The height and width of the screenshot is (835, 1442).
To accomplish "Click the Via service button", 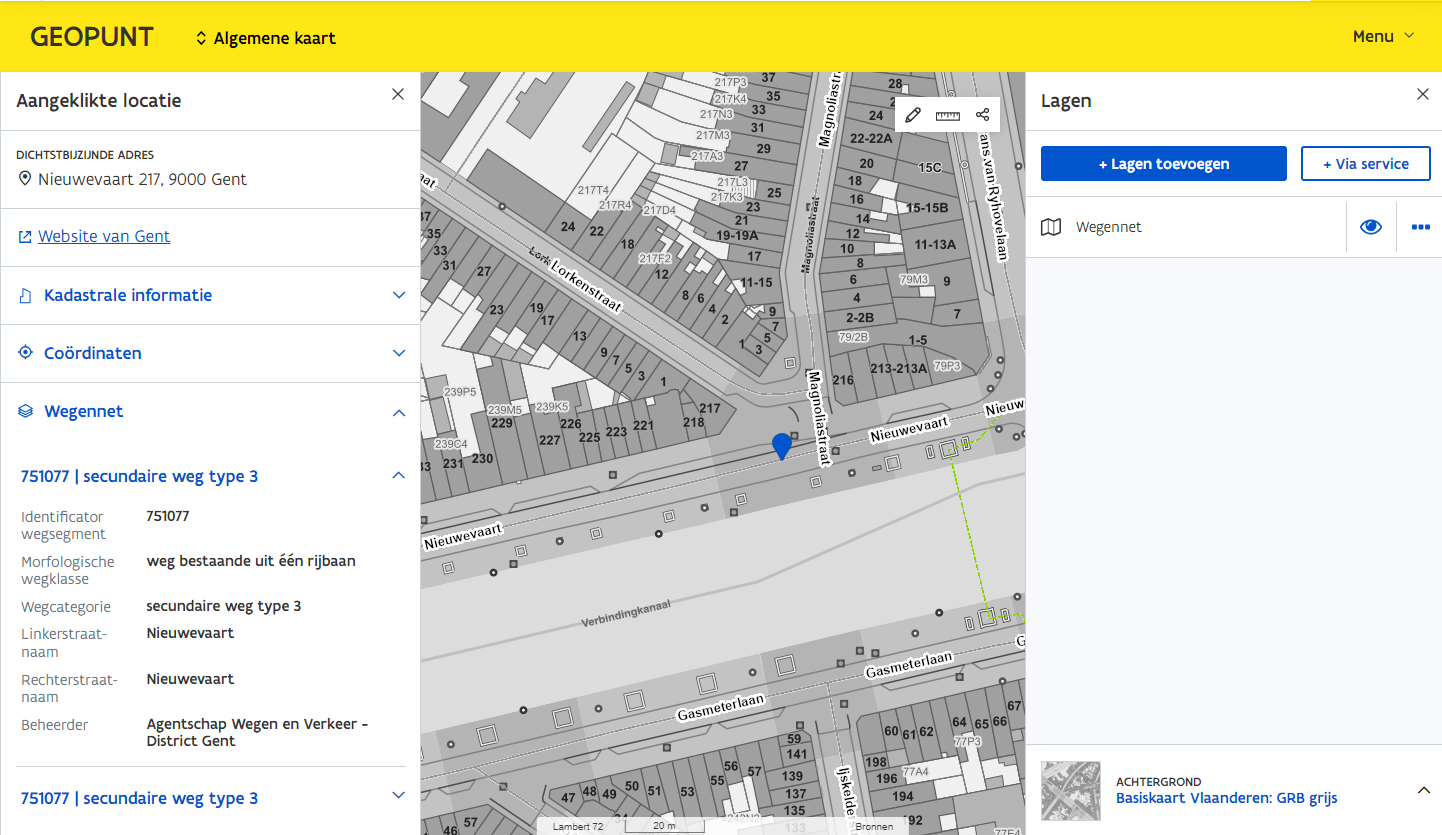I will 1365,164.
